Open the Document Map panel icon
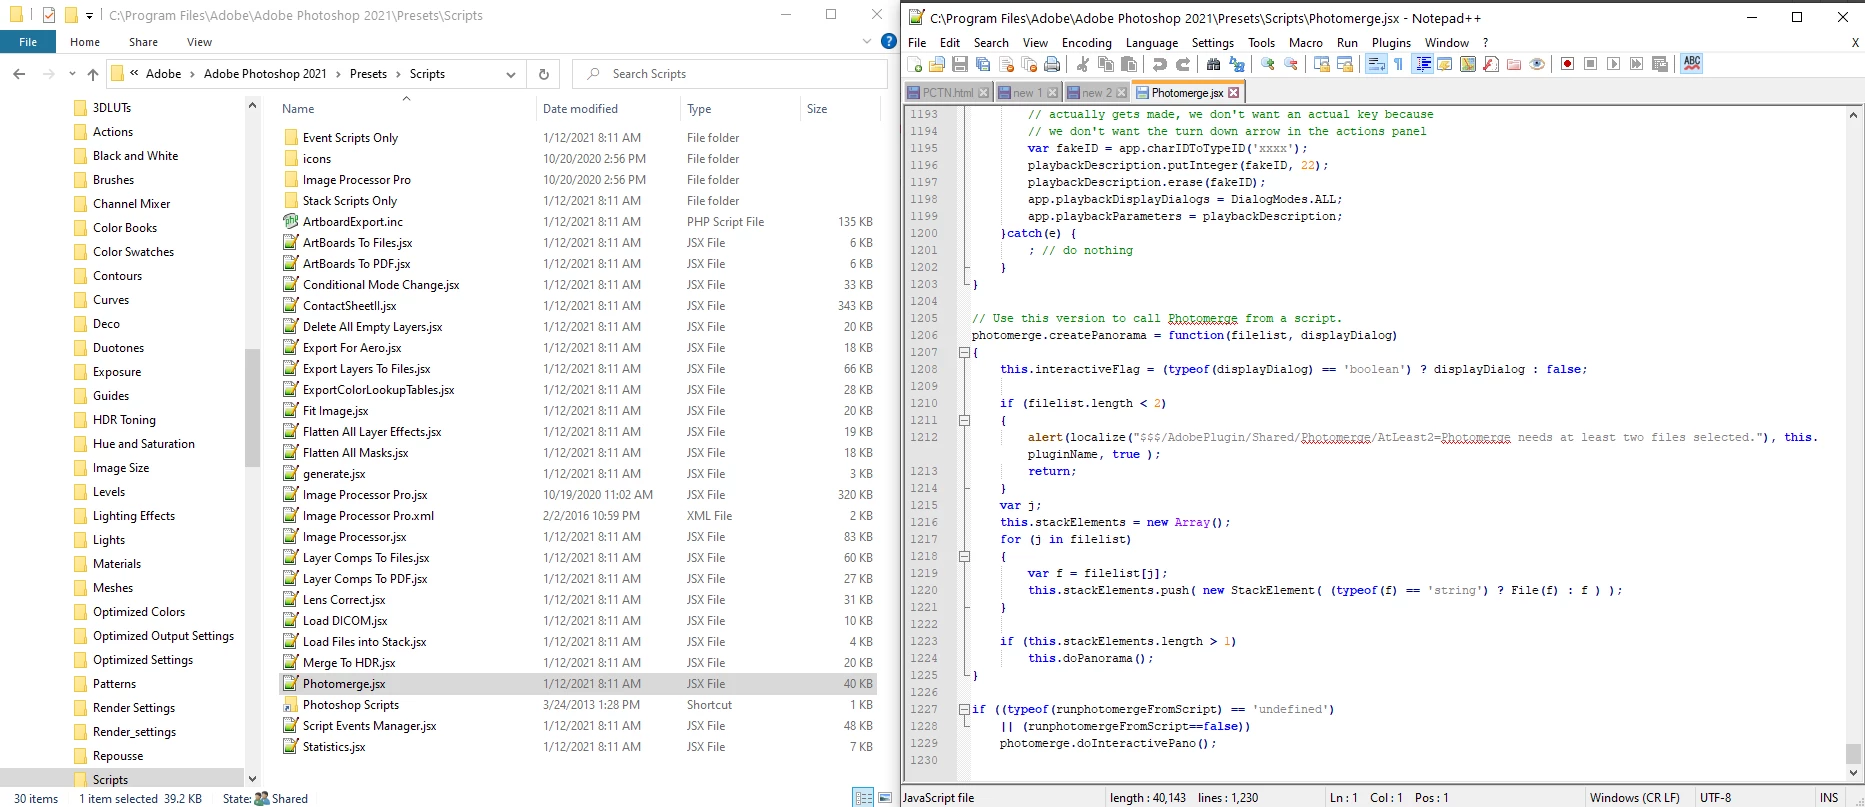Screen dimensions: 1865x807 [1468, 64]
